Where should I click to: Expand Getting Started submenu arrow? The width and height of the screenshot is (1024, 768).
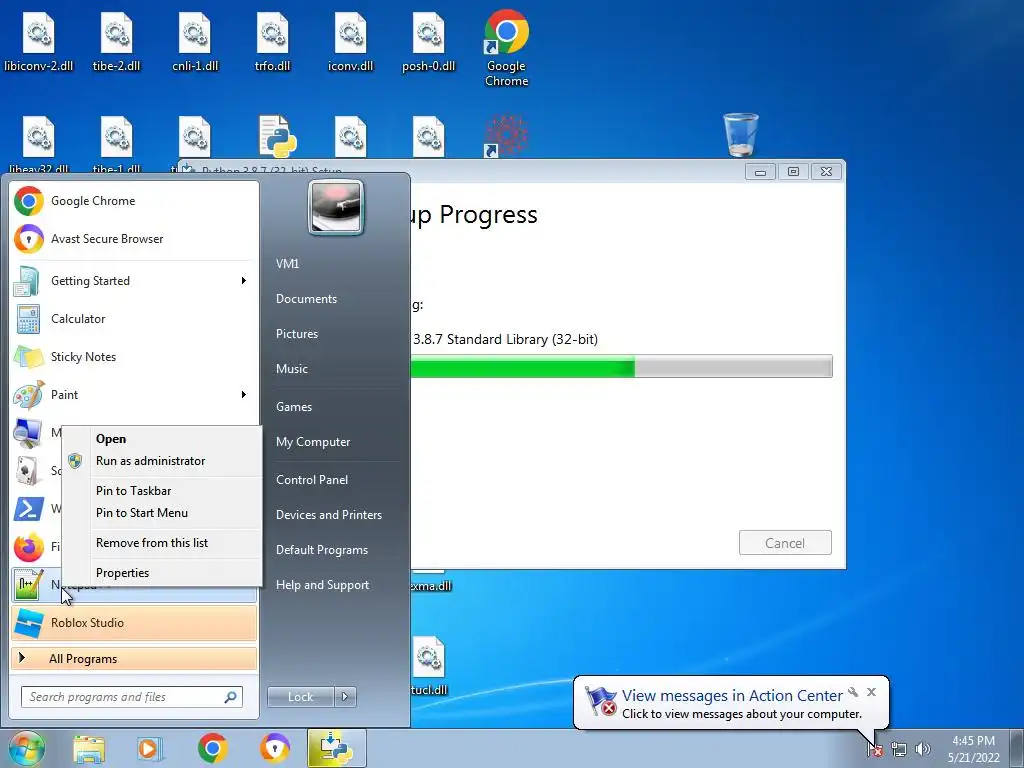pyautogui.click(x=243, y=281)
